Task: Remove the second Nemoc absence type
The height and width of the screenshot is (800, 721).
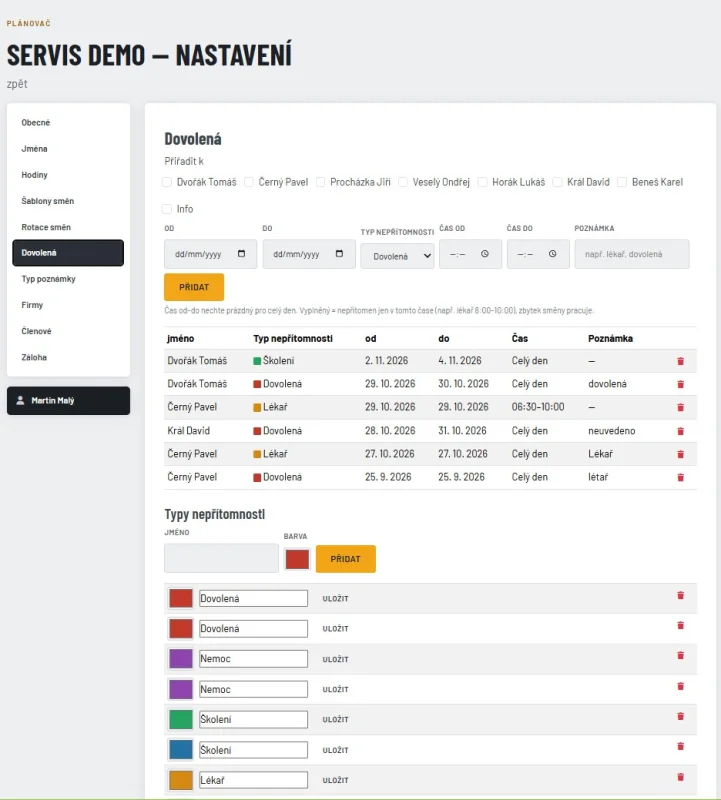Action: tap(680, 686)
